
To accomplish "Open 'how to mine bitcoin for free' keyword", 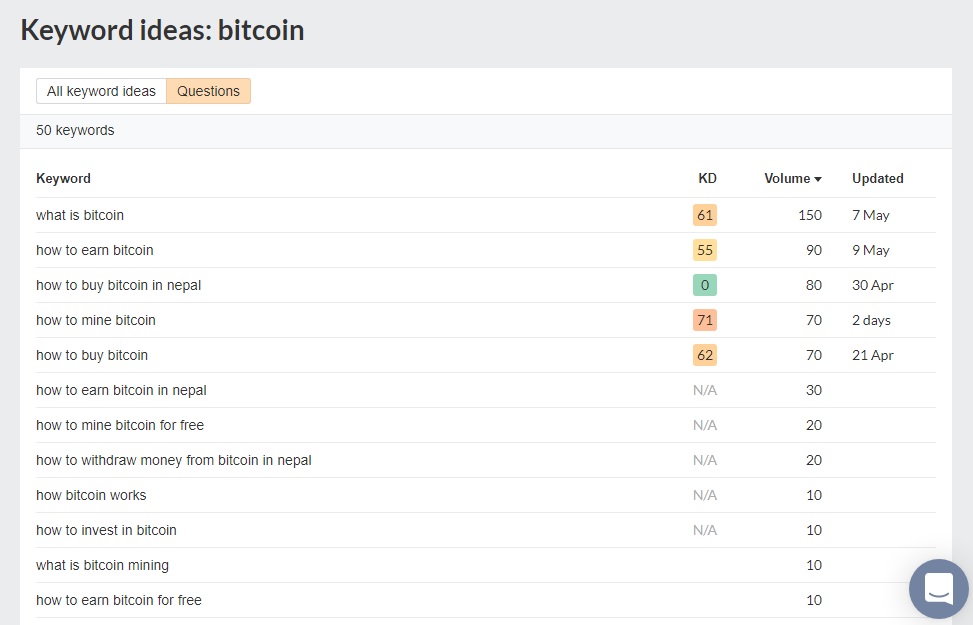I will coord(120,425).
